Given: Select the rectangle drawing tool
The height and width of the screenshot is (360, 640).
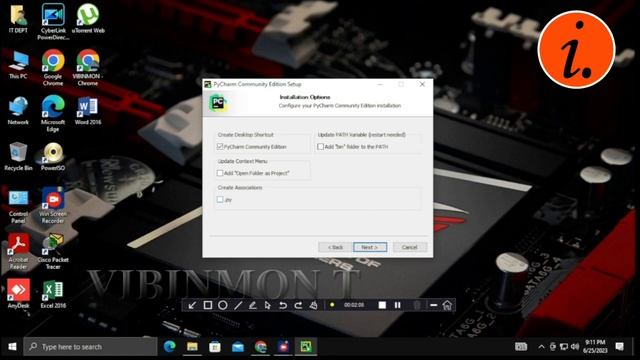Looking at the screenshot, I should click(x=207, y=305).
